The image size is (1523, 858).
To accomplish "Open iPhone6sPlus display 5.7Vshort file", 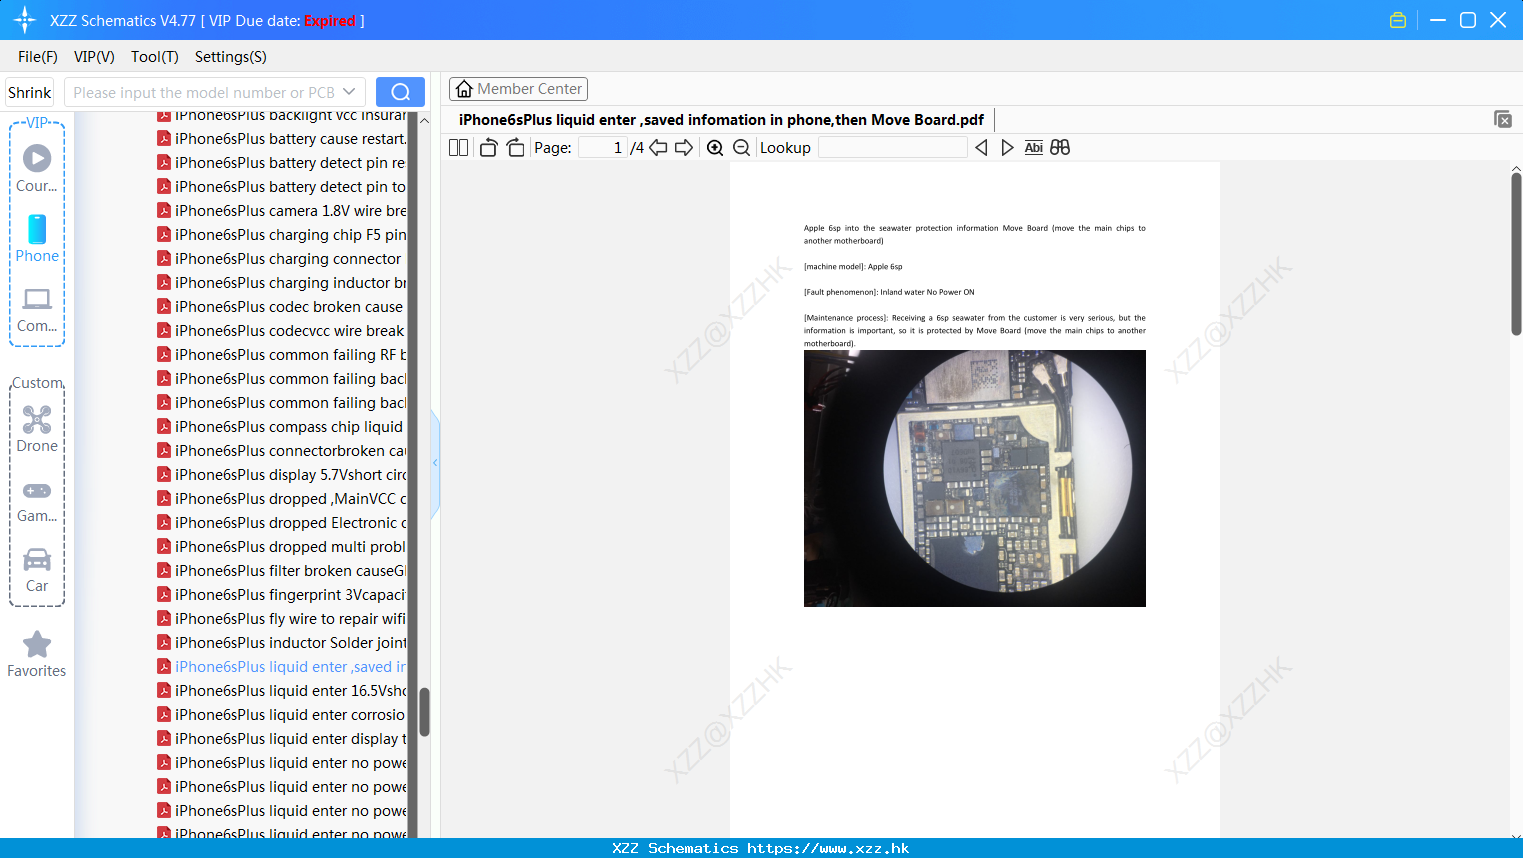I will tap(282, 475).
